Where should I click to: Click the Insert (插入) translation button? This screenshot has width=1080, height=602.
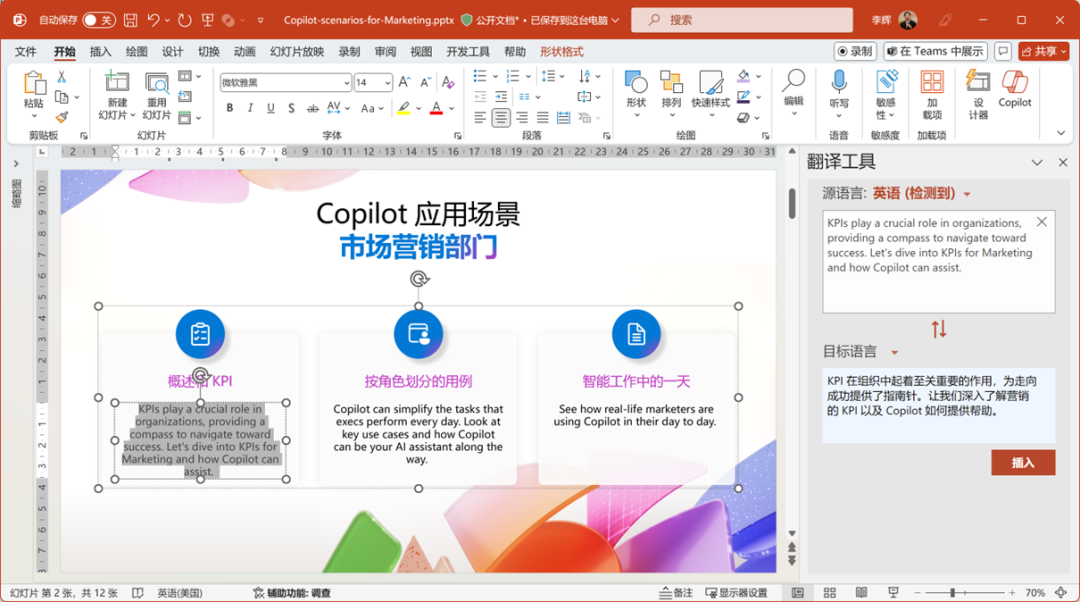click(1023, 463)
